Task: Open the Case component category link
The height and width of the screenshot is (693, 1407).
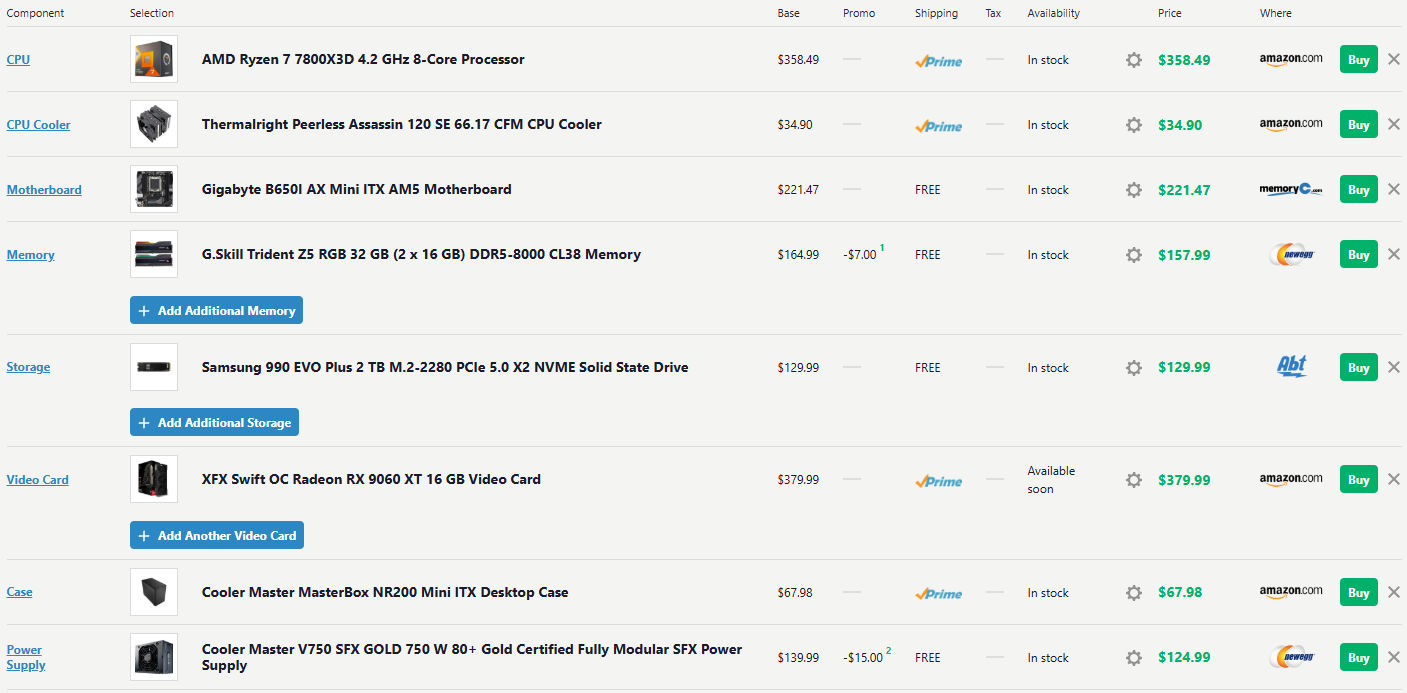Action: (19, 592)
